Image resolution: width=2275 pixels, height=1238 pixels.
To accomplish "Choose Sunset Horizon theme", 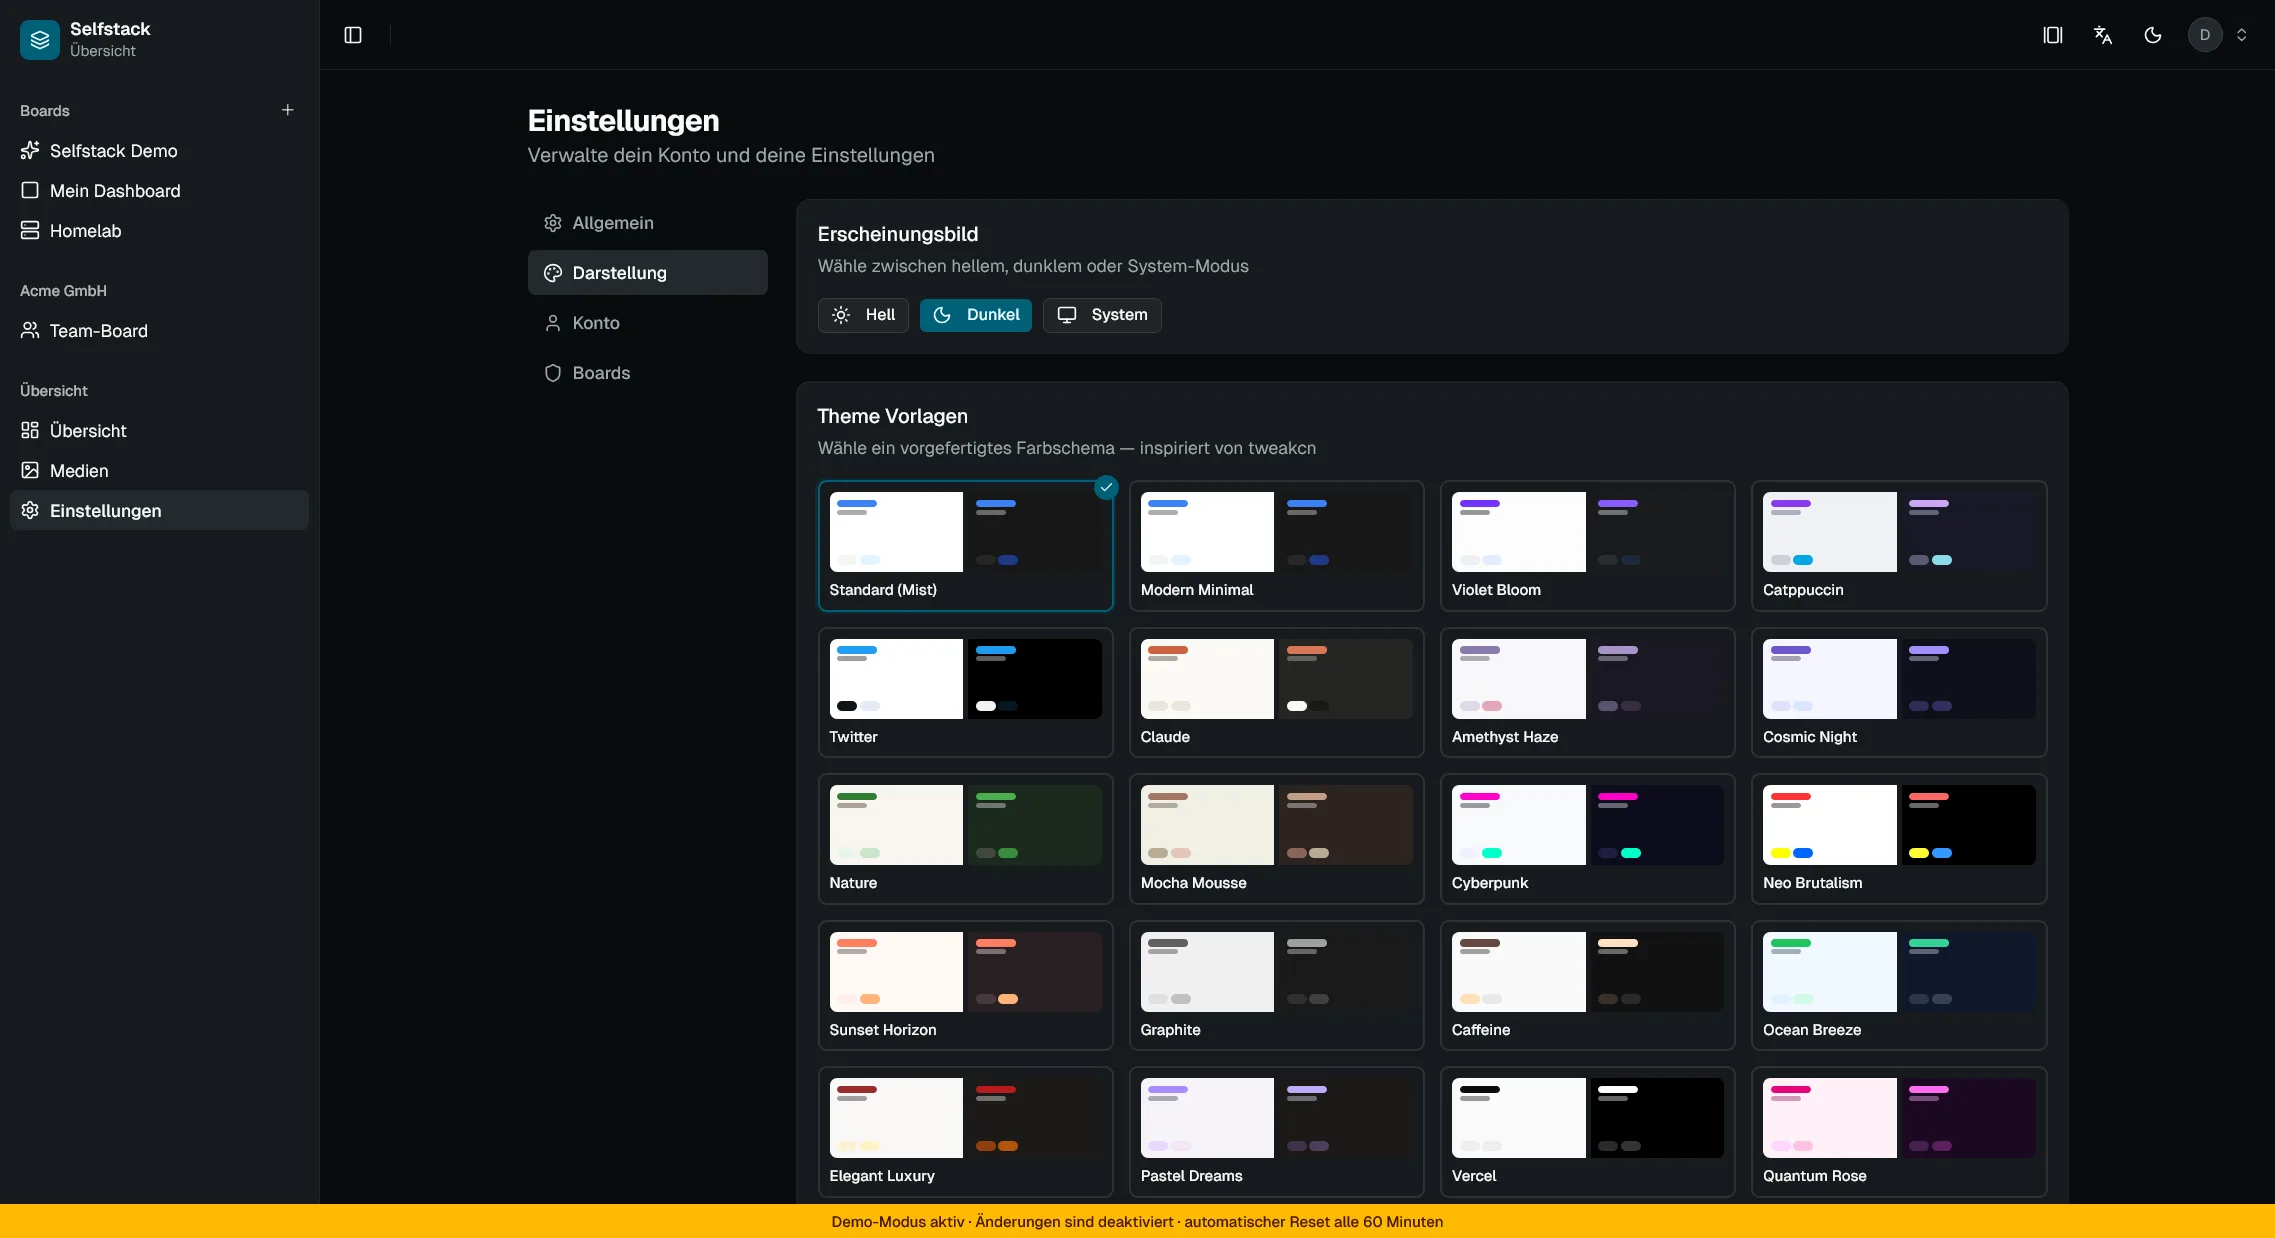I will 966,986.
